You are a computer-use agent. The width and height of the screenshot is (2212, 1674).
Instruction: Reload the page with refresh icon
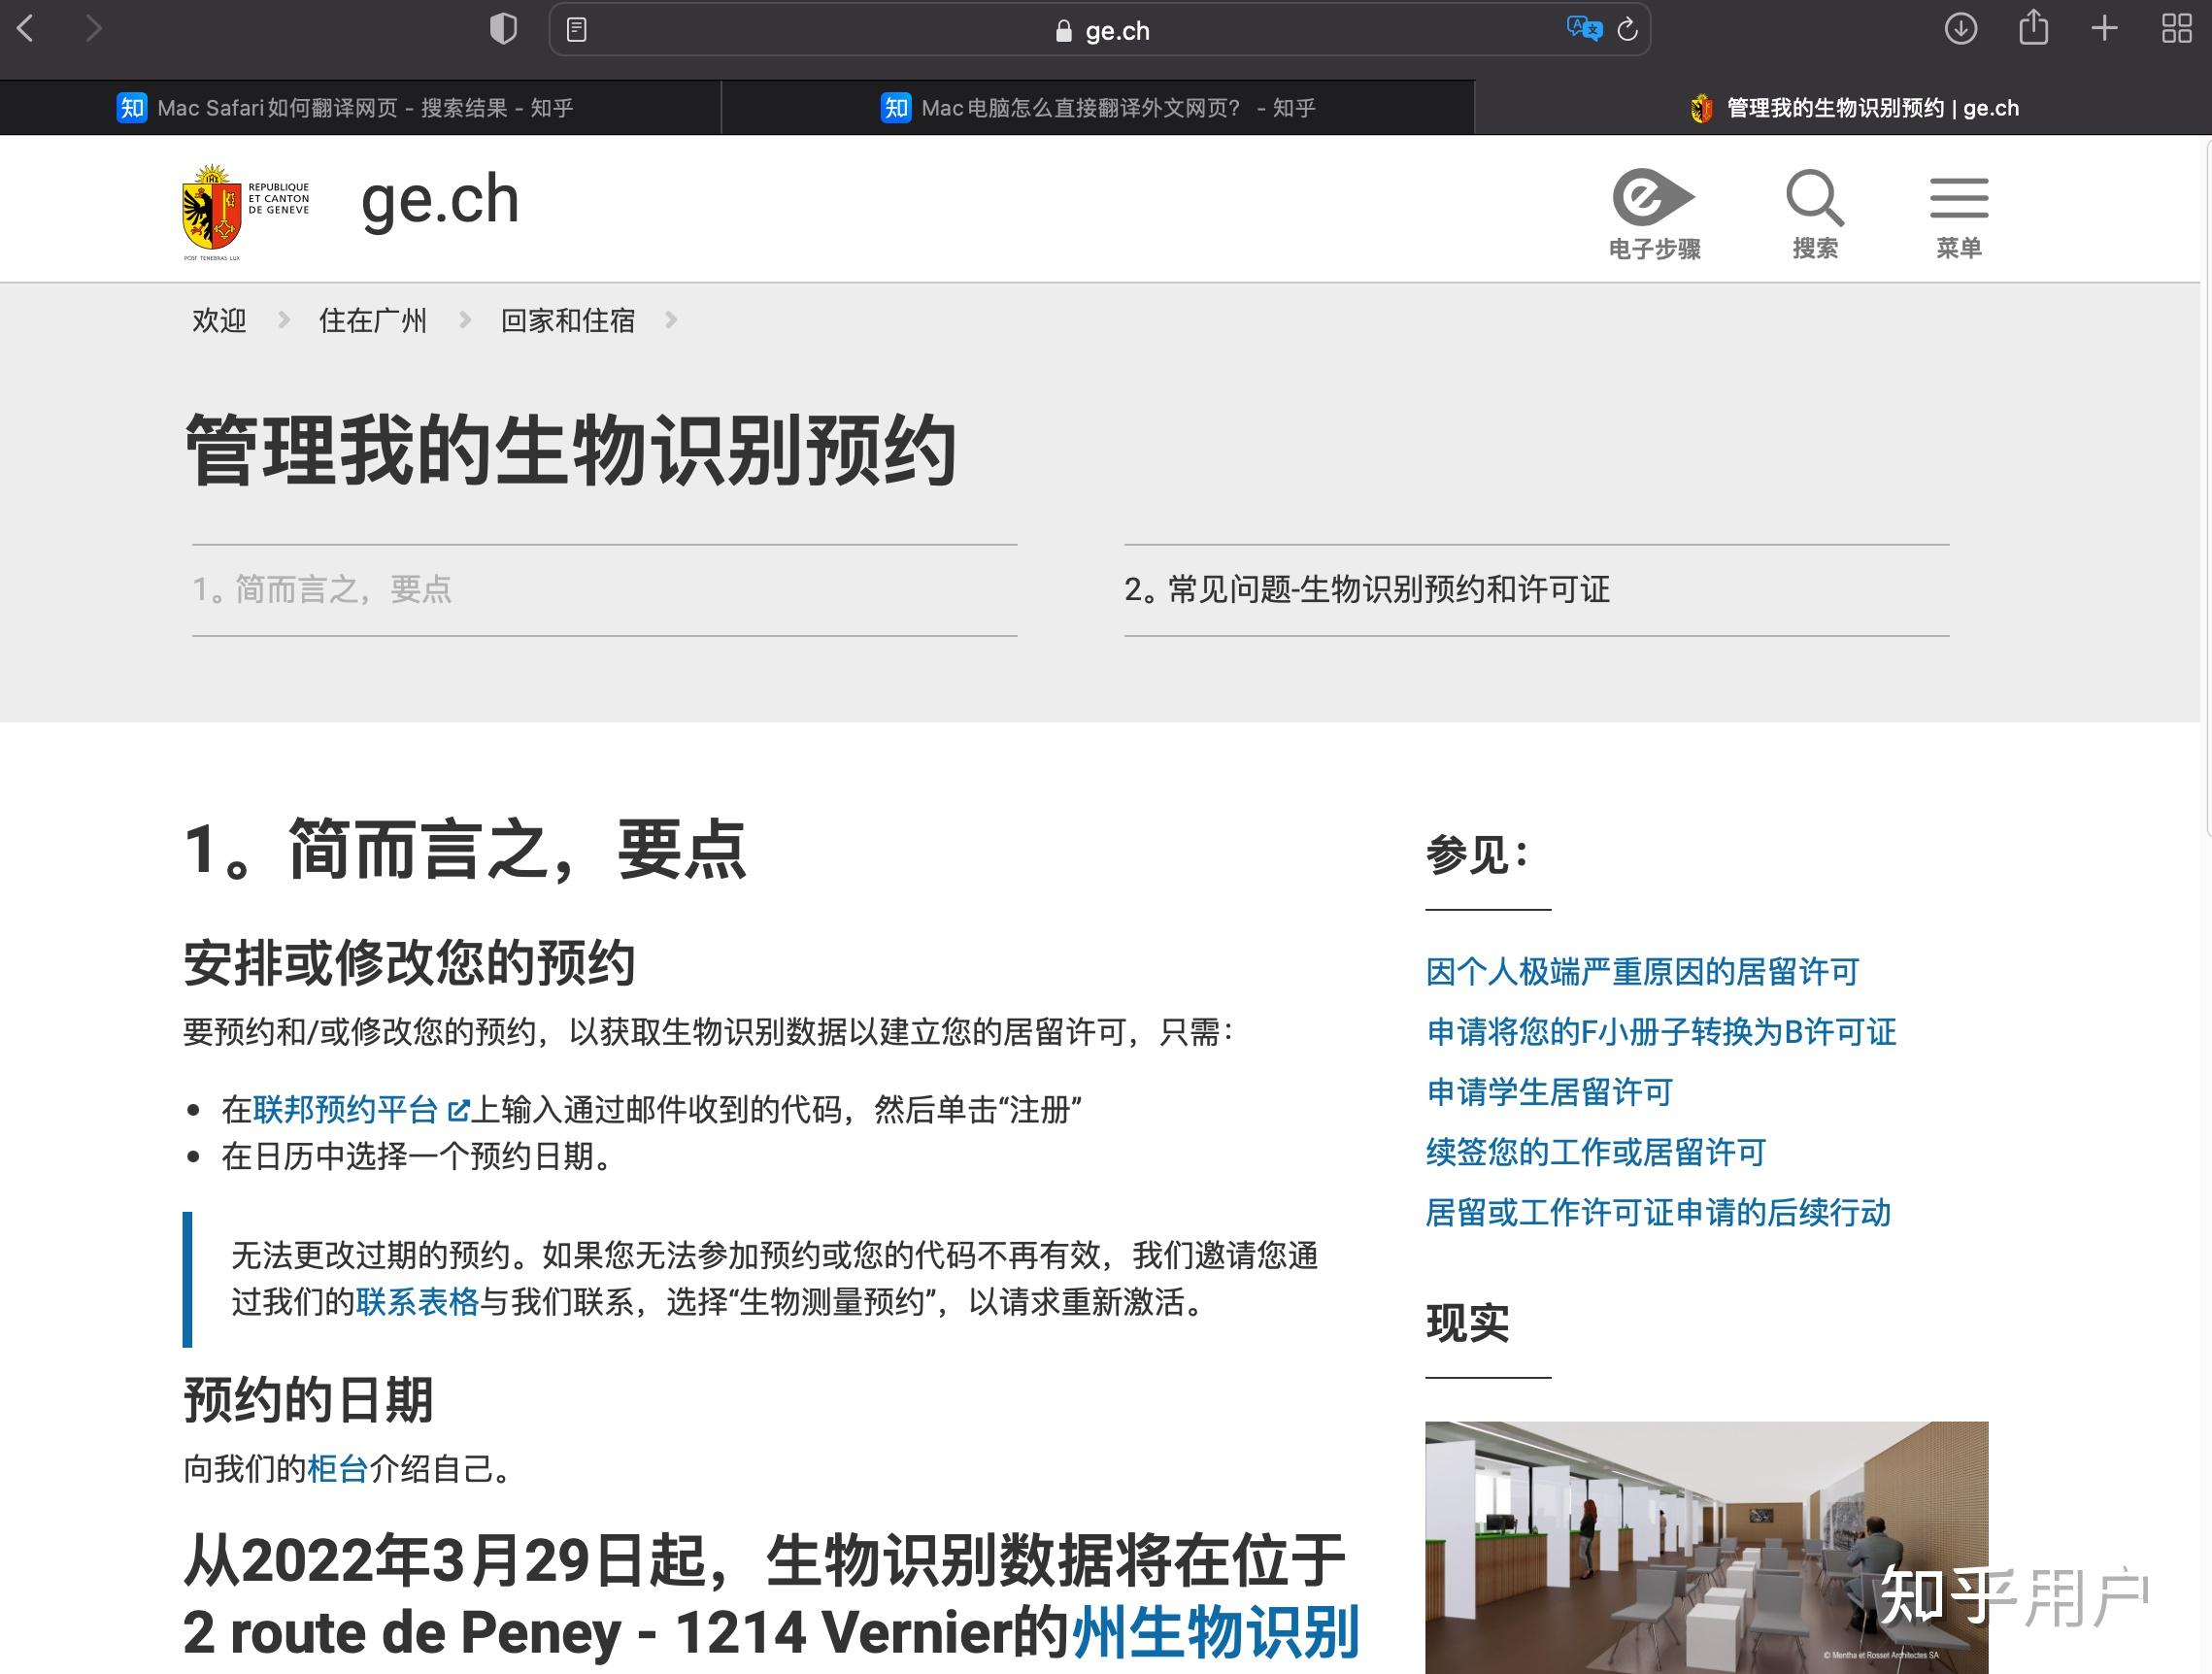[x=1628, y=29]
